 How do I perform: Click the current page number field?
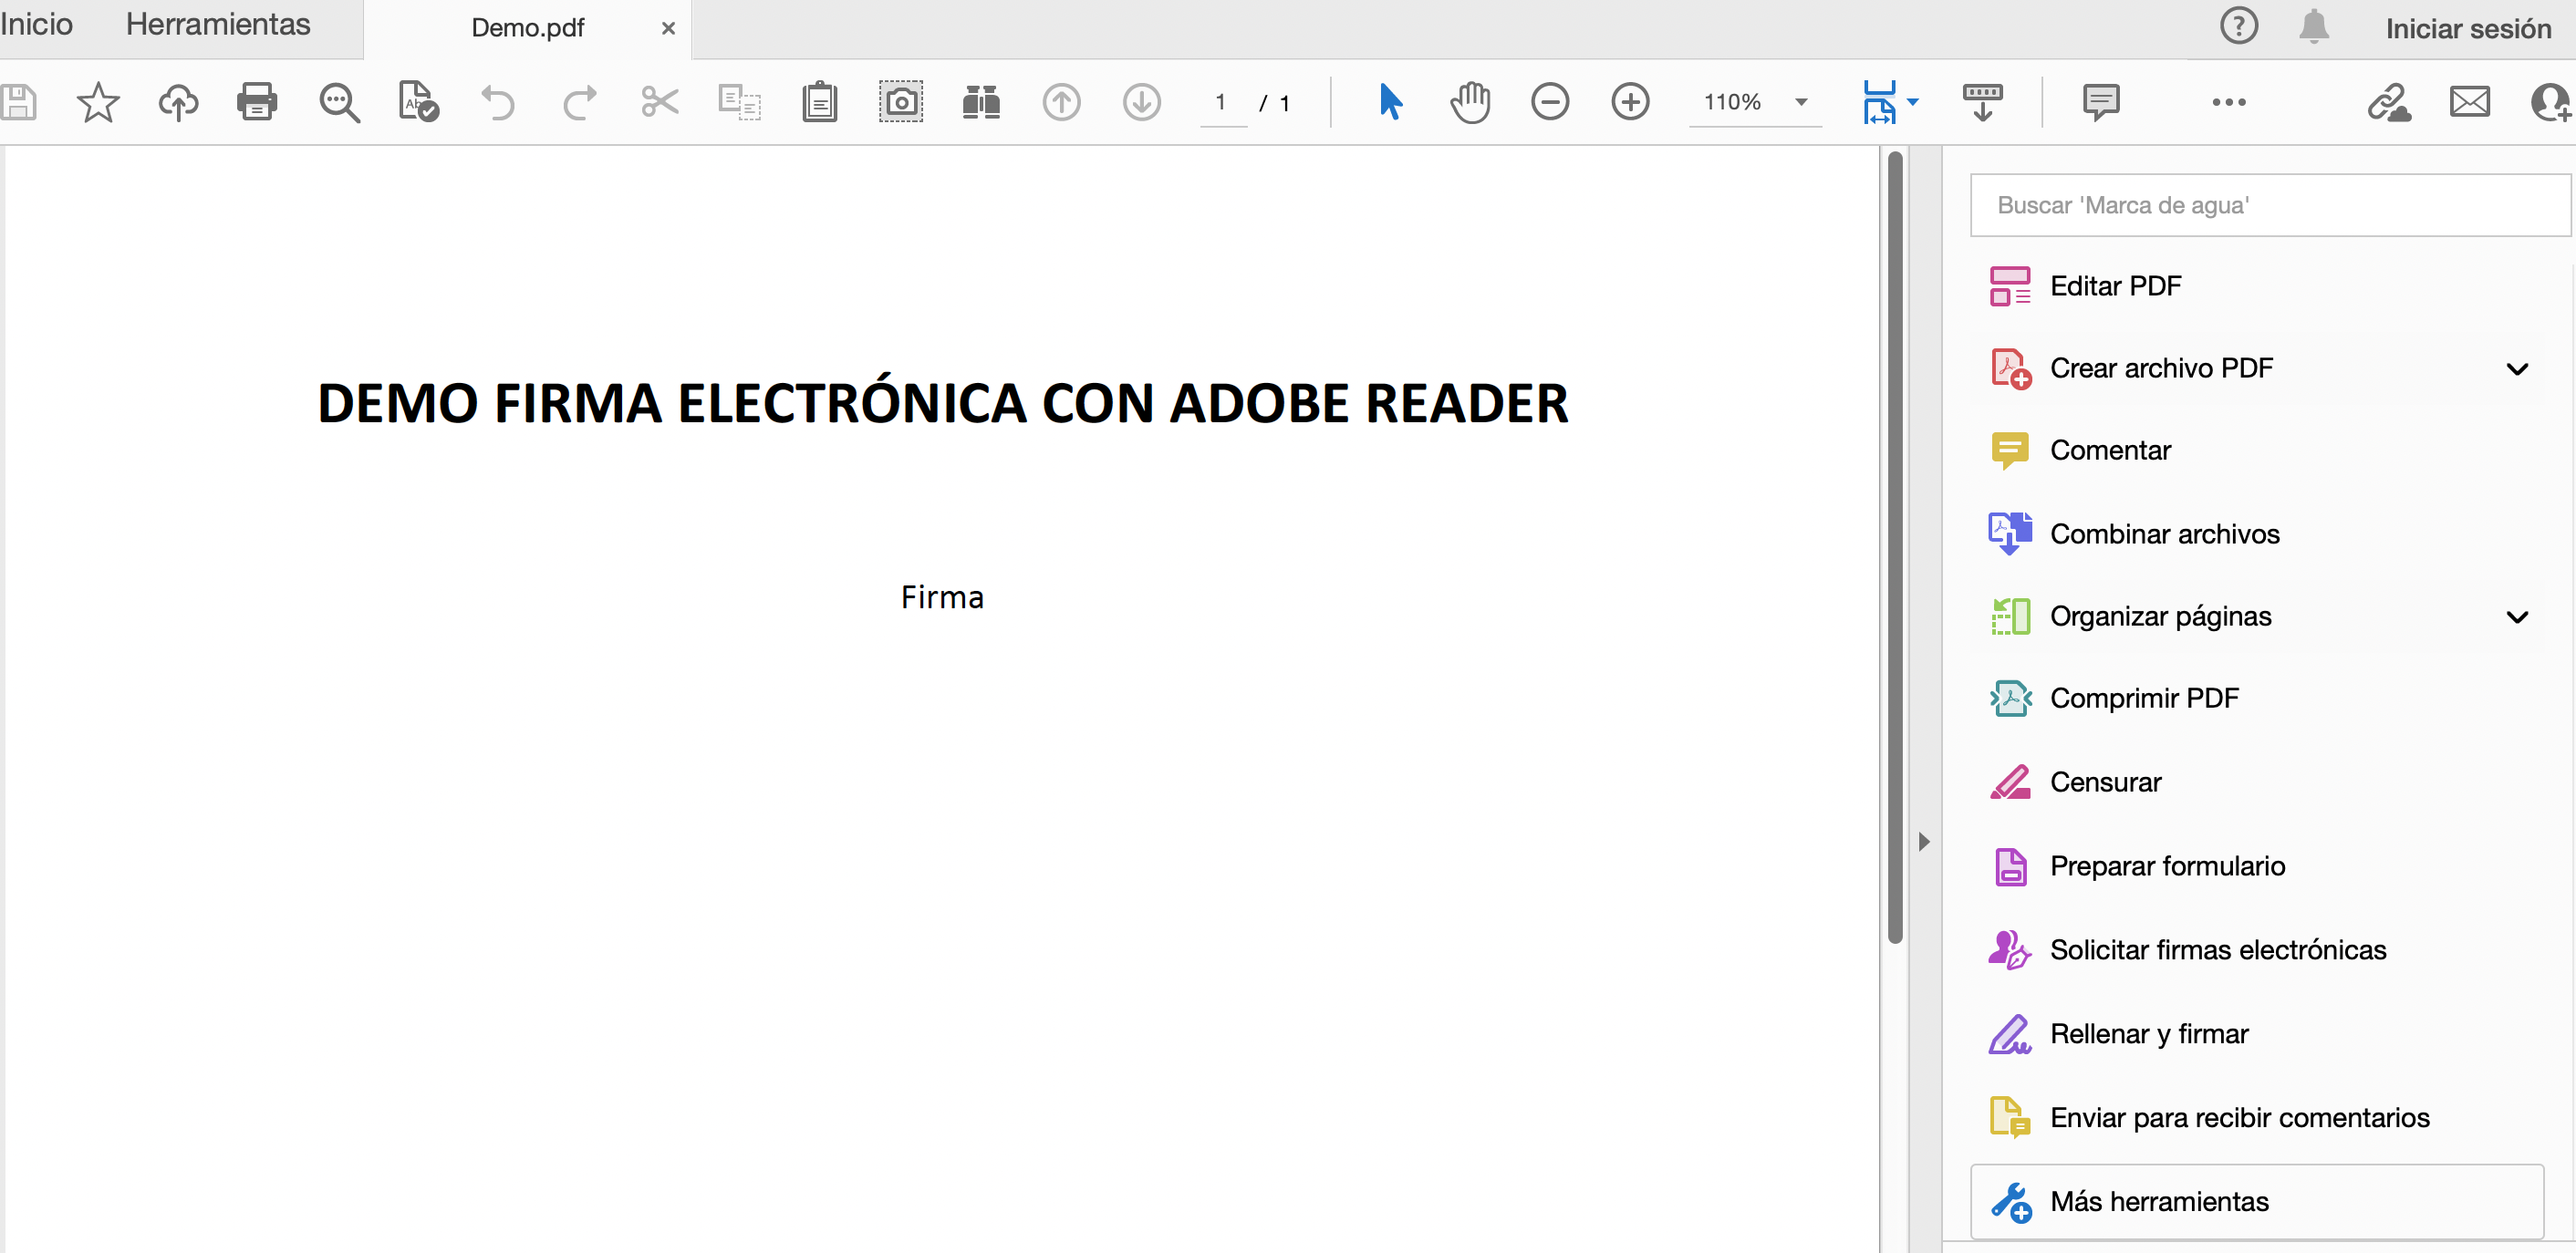tap(1223, 102)
